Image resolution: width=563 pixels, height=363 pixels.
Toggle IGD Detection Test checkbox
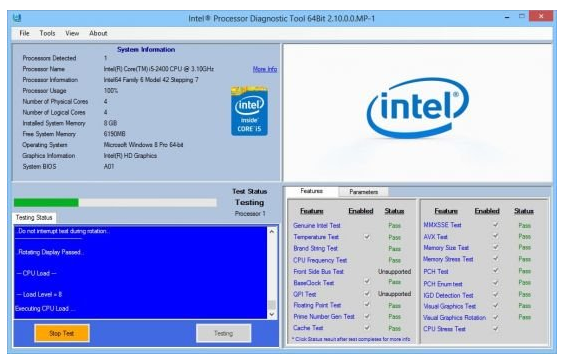click(x=495, y=294)
